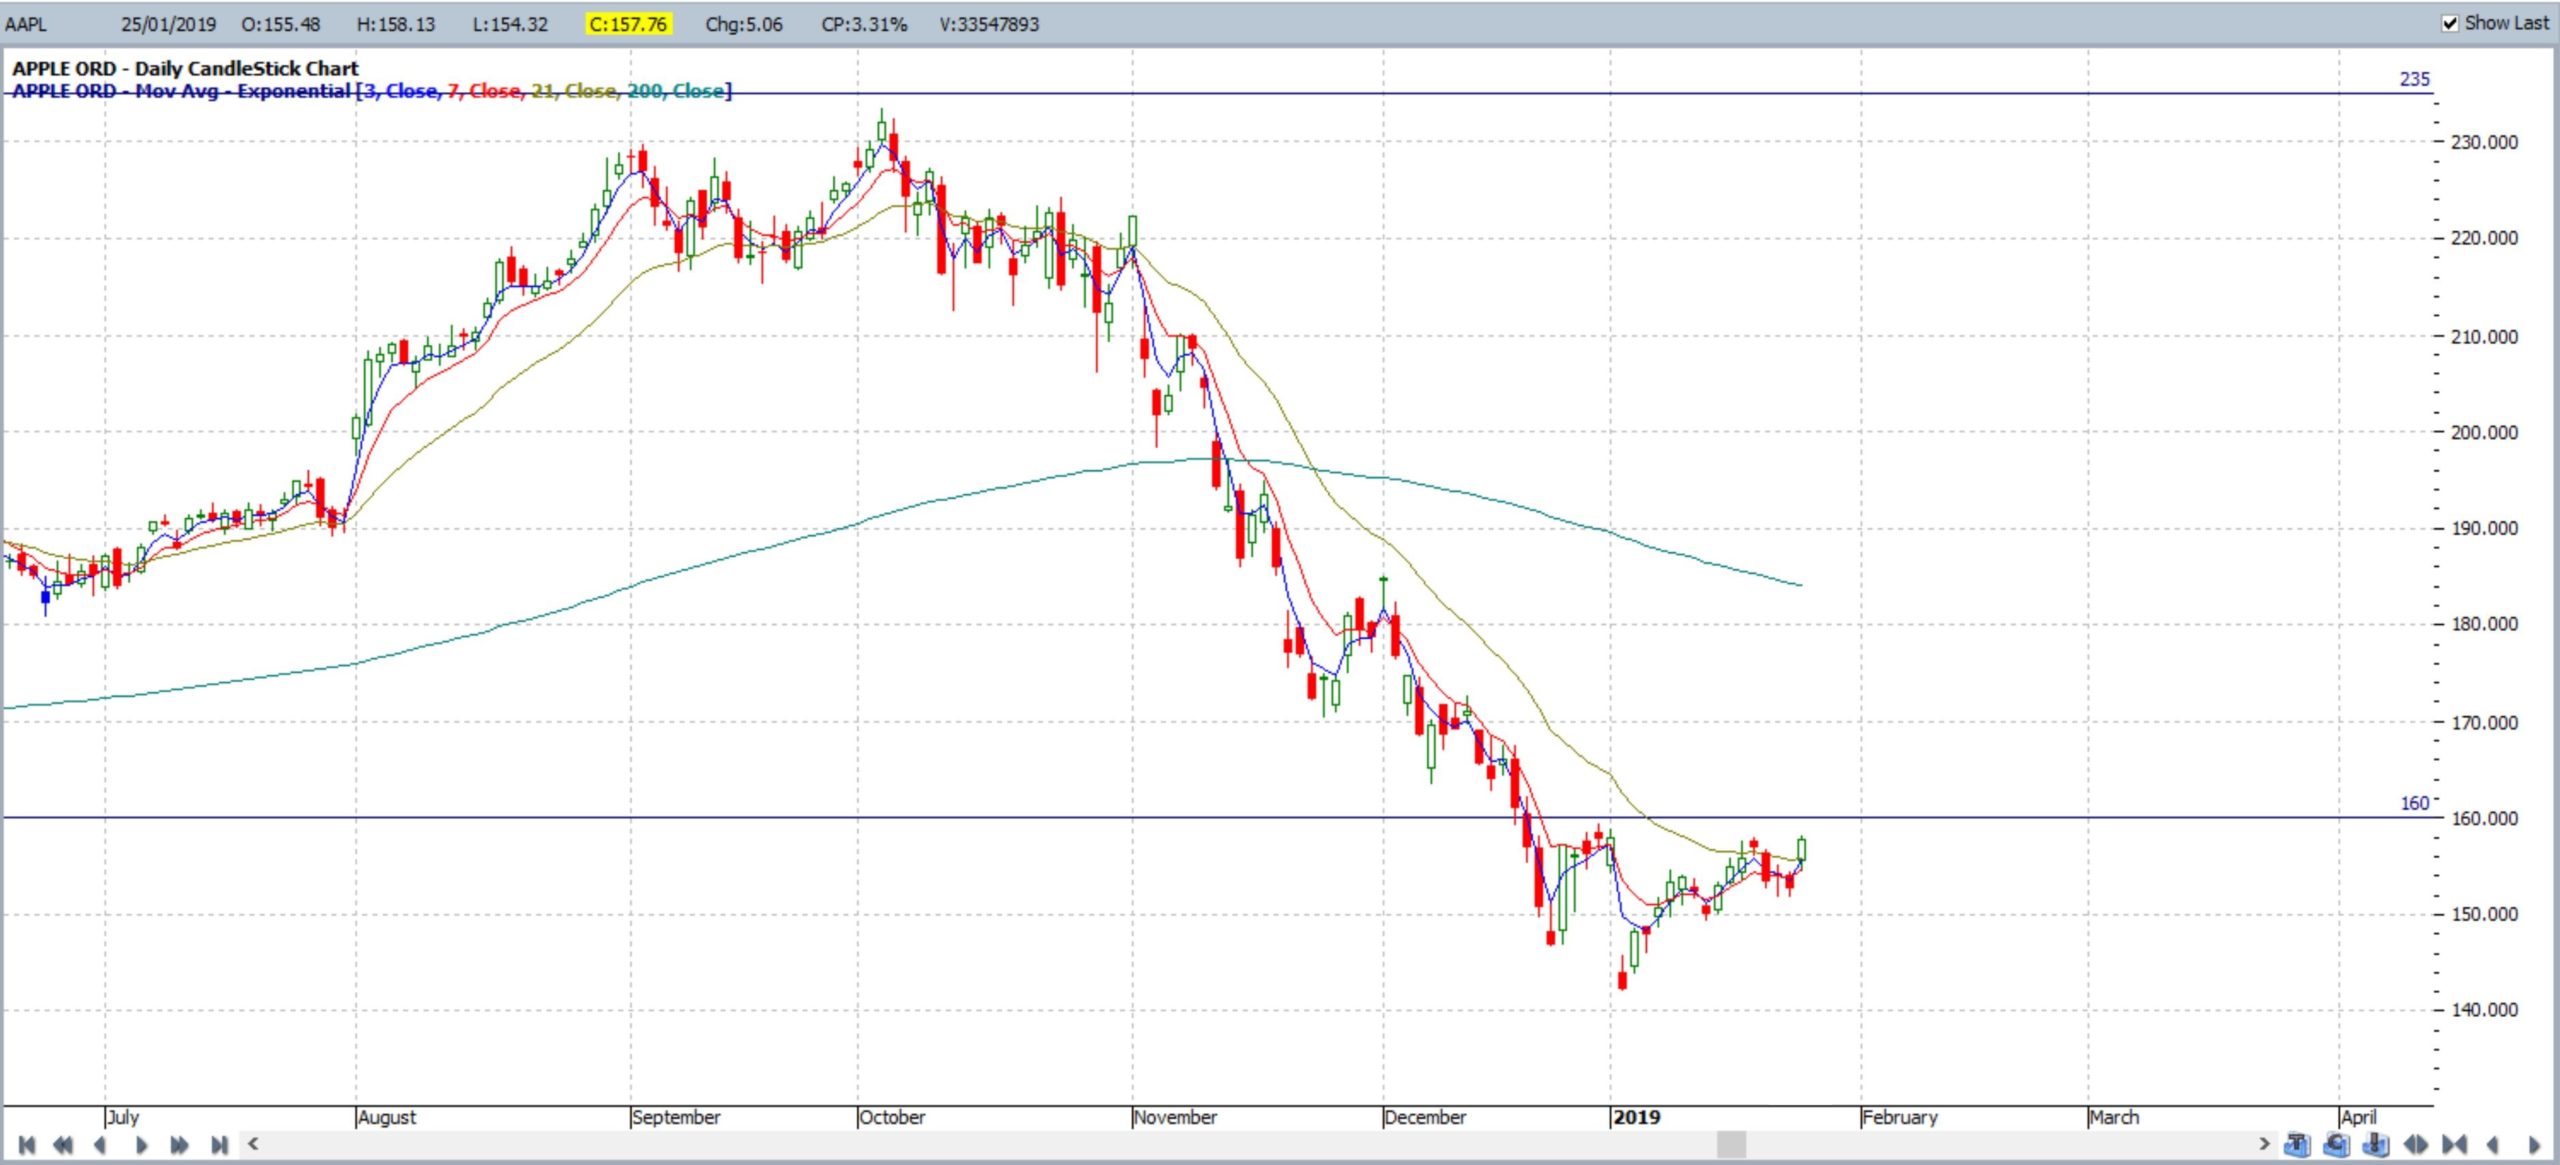Click the highlighted close value C:157.76

pos(628,24)
